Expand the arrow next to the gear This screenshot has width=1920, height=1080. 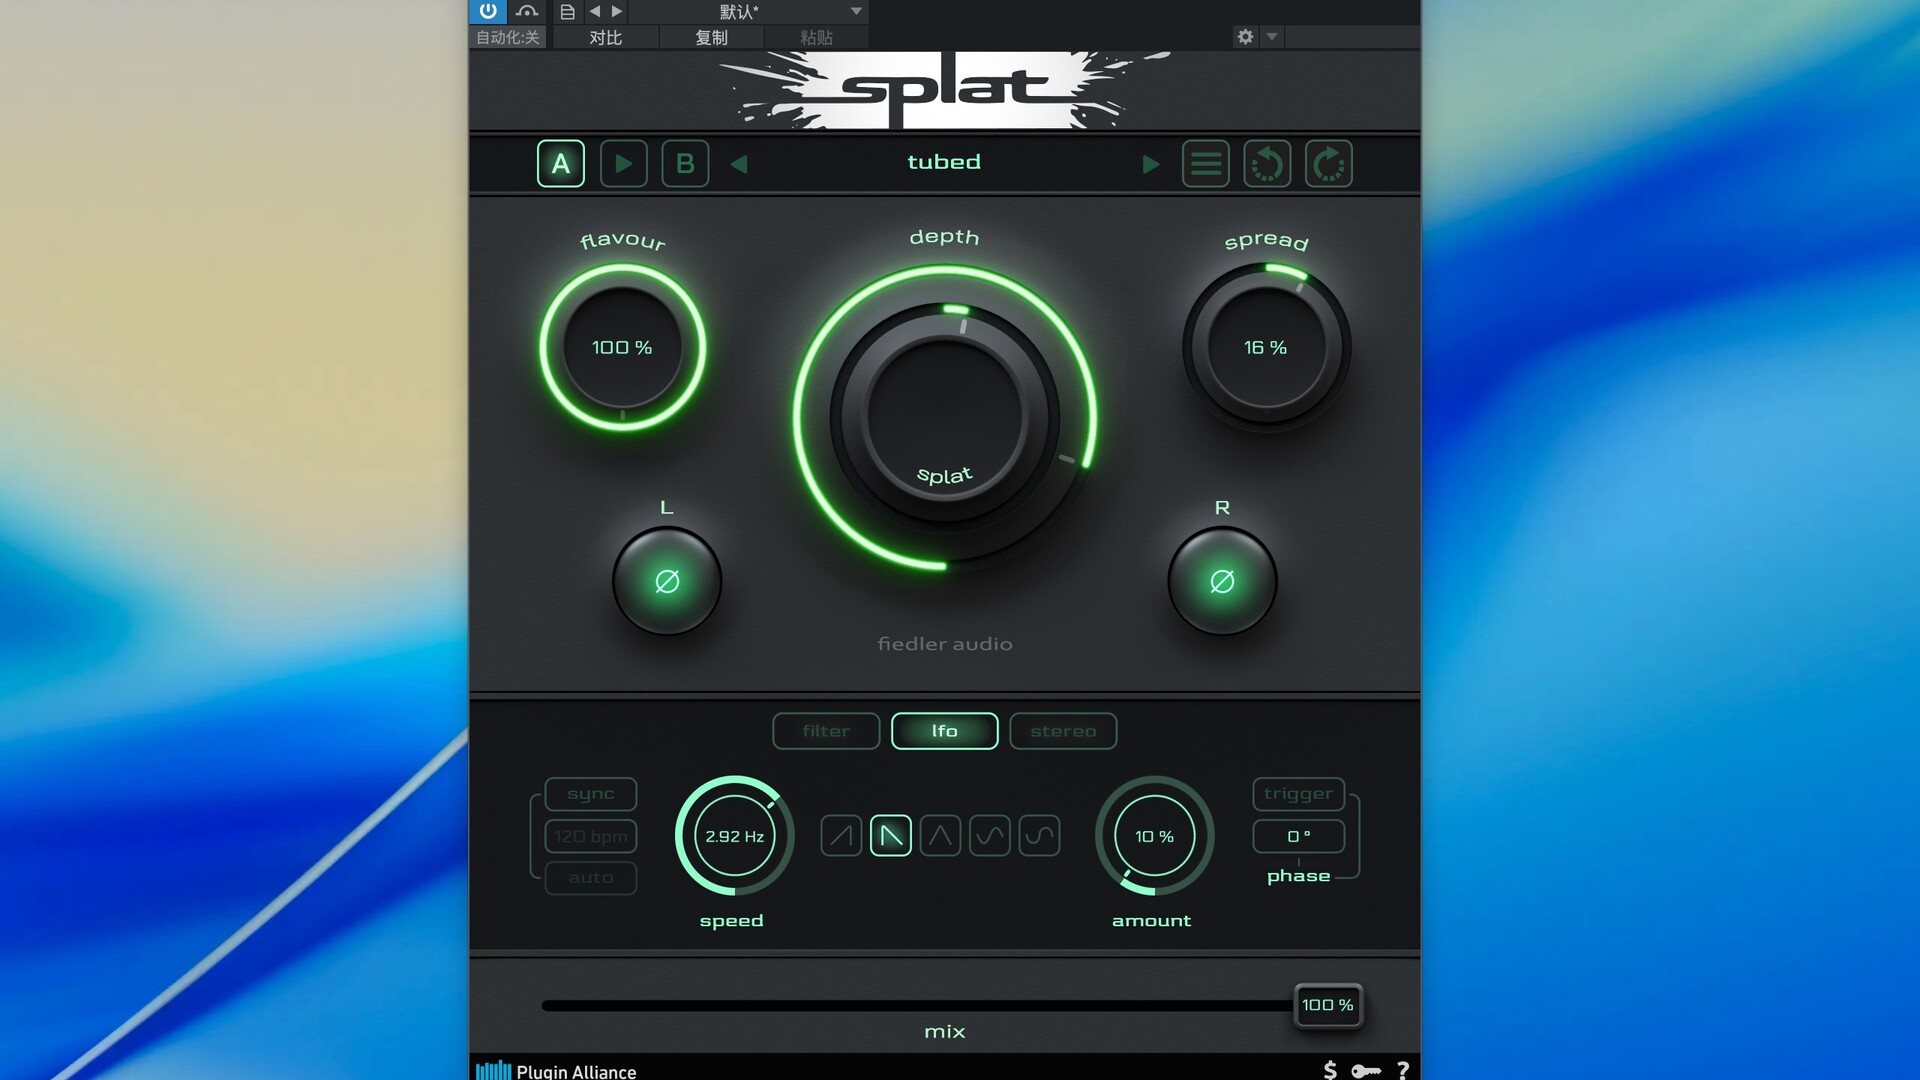click(x=1272, y=36)
